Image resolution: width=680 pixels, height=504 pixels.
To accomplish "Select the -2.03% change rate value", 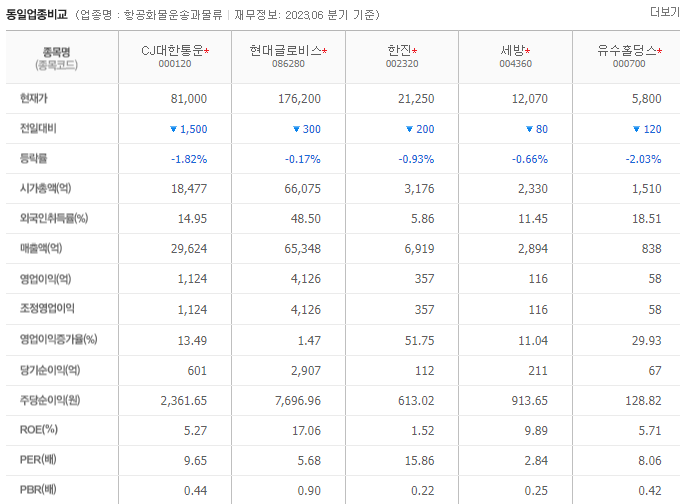I will click(x=643, y=159).
